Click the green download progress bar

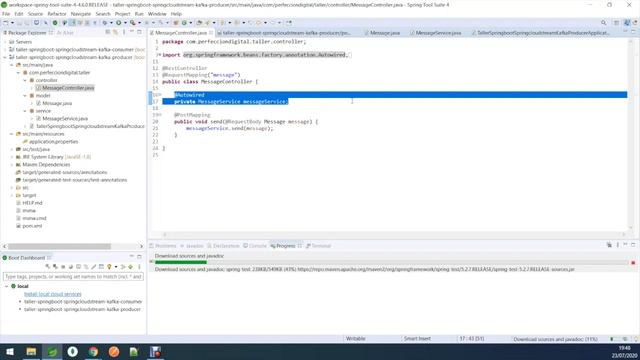click(181, 262)
